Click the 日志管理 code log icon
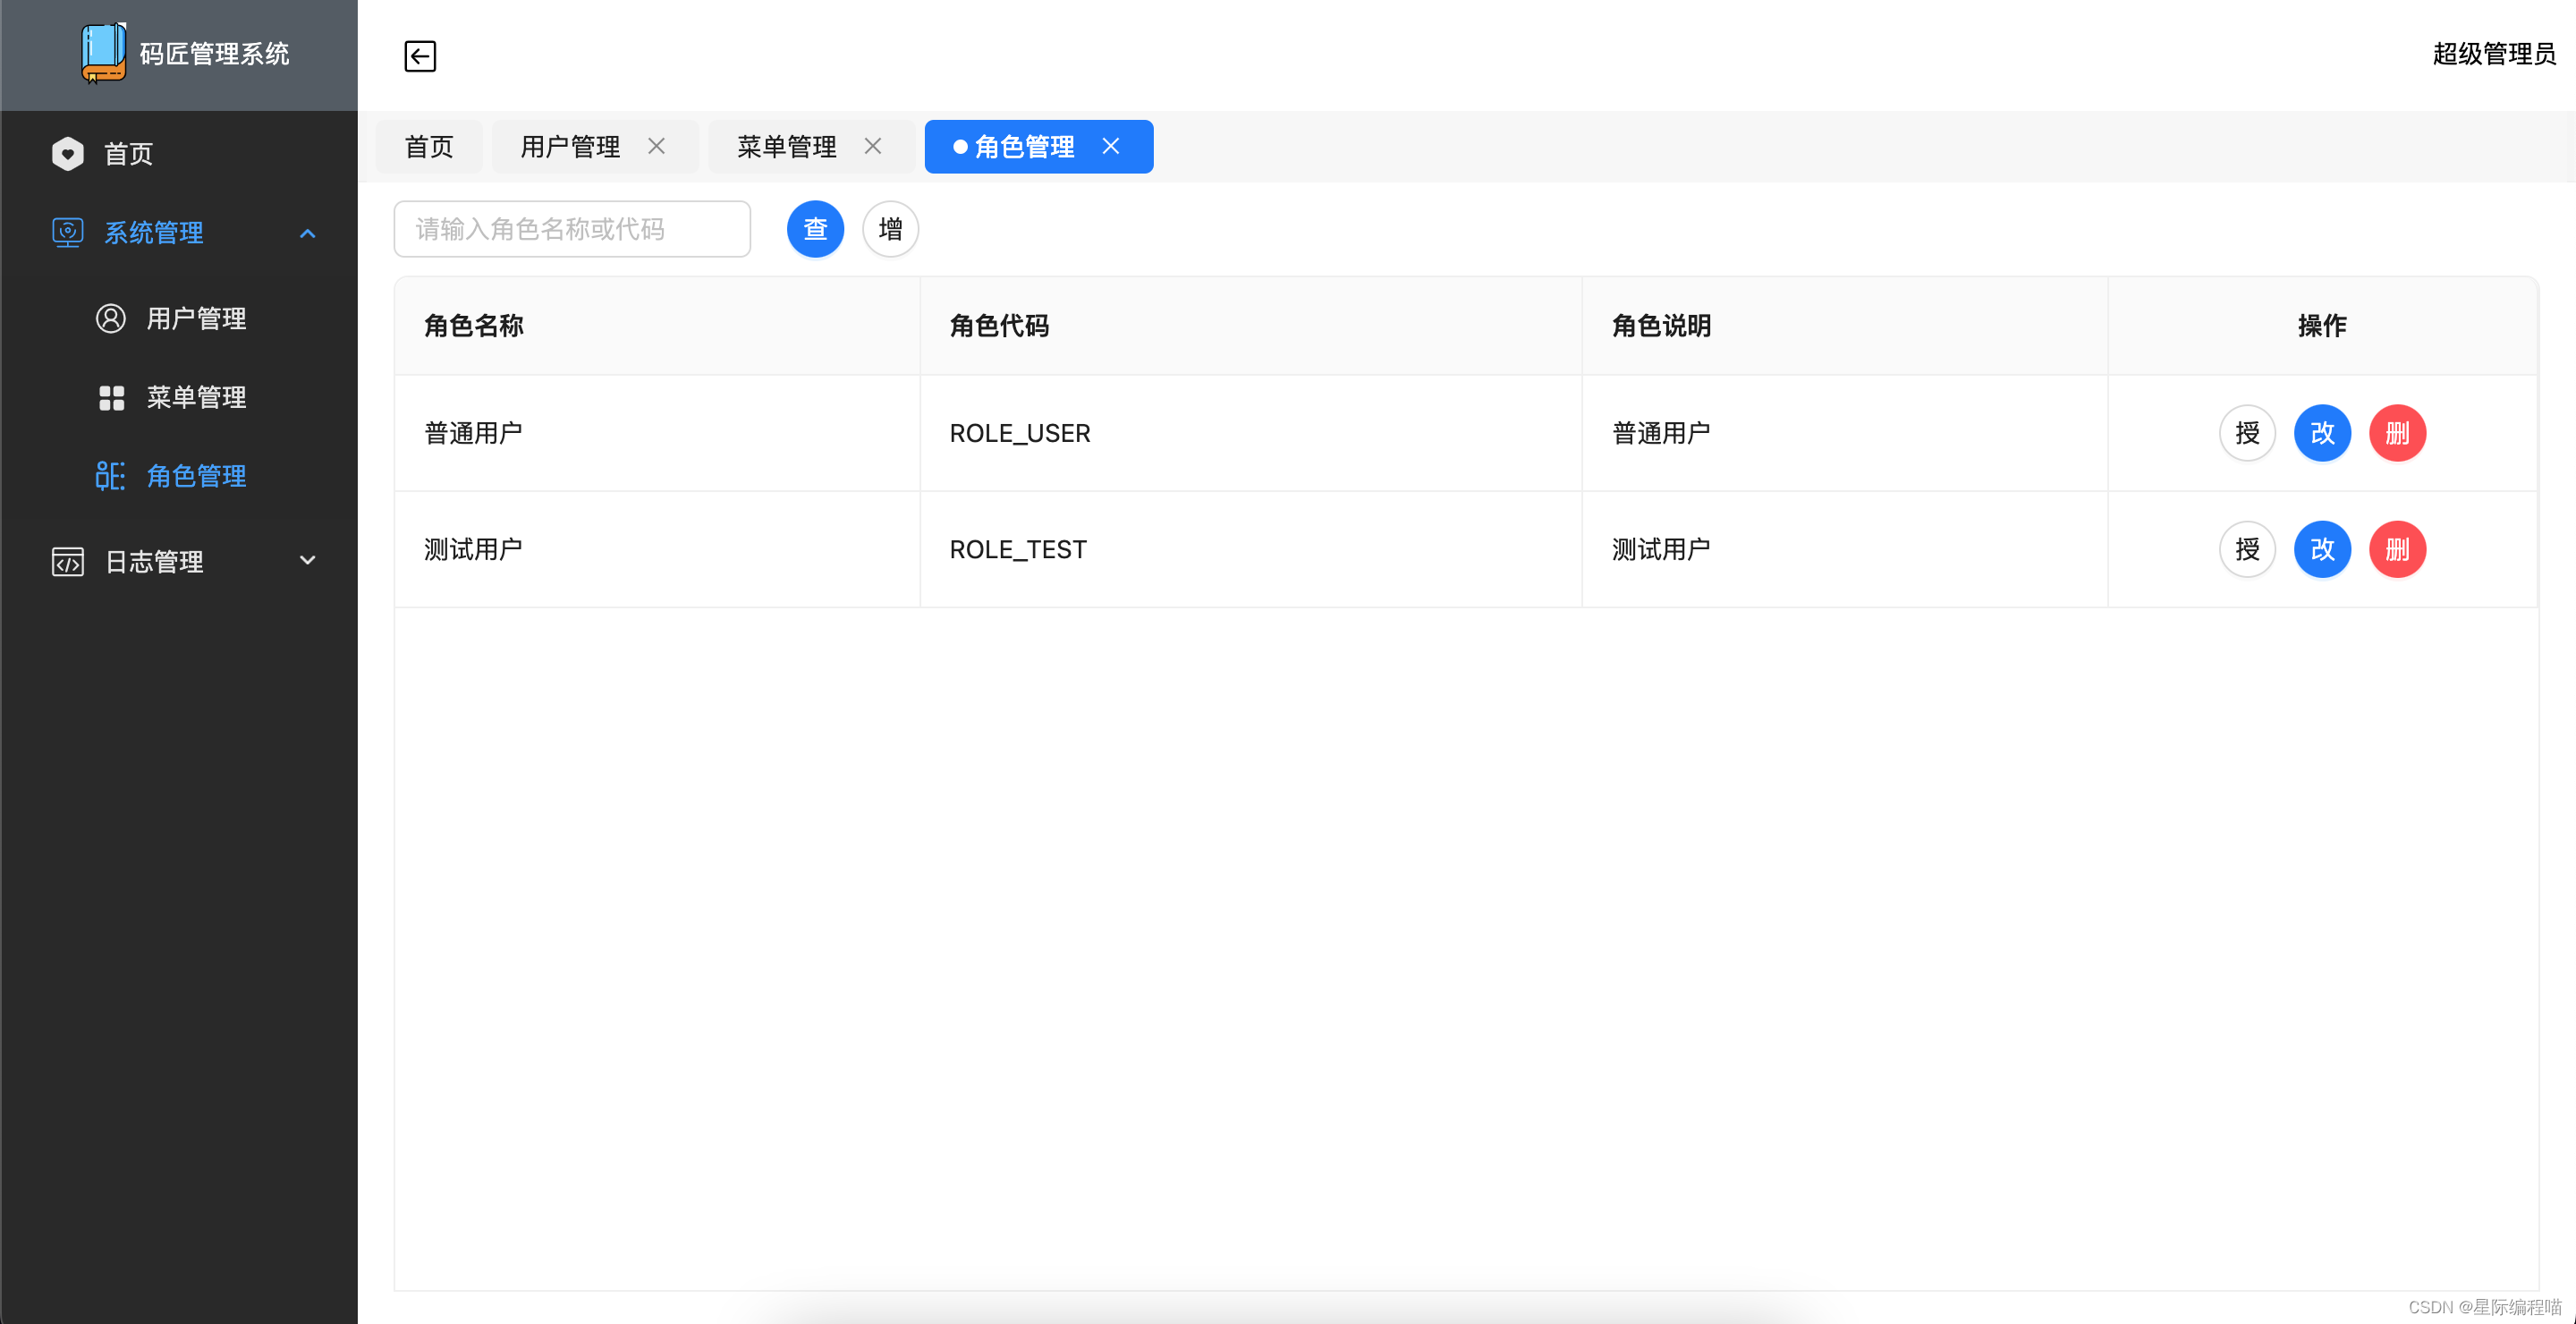 point(66,561)
